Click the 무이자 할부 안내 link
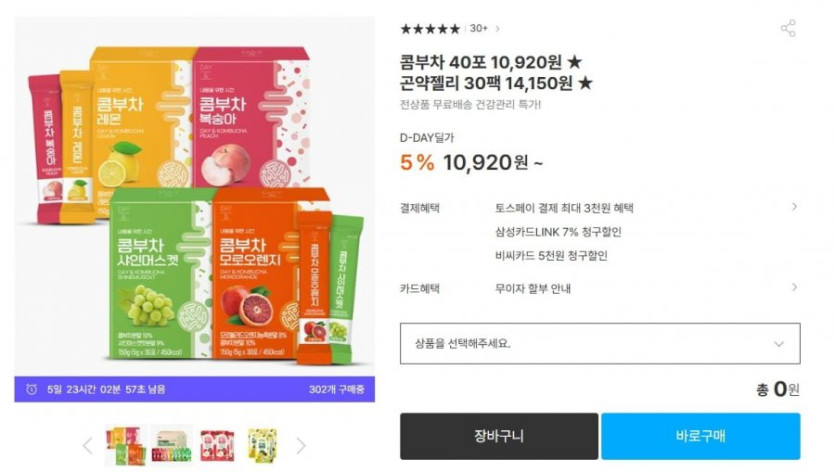 point(533,289)
